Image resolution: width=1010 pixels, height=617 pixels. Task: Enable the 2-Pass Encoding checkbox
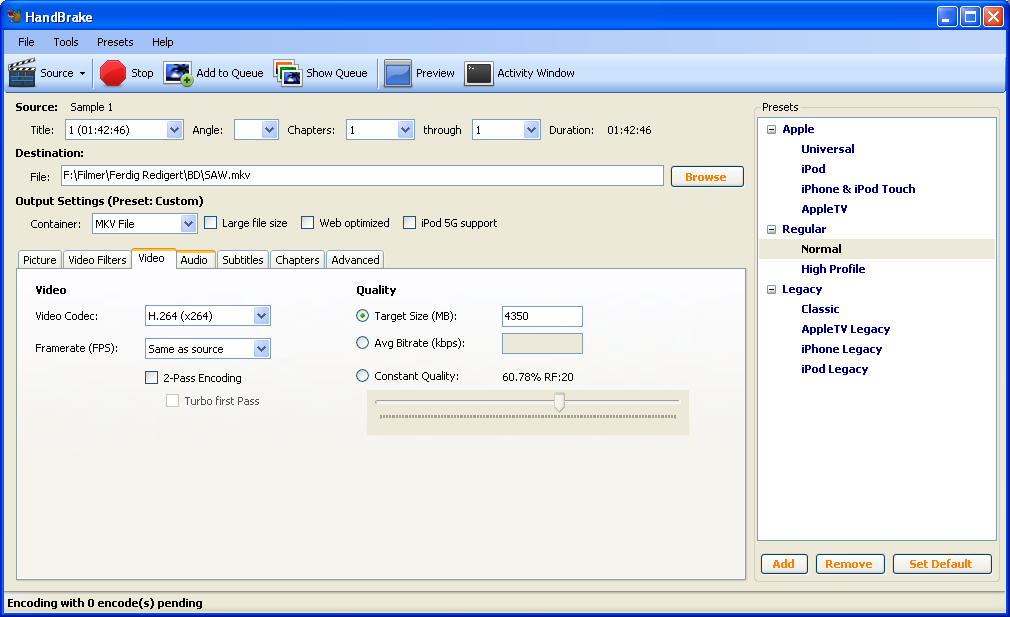click(x=152, y=378)
